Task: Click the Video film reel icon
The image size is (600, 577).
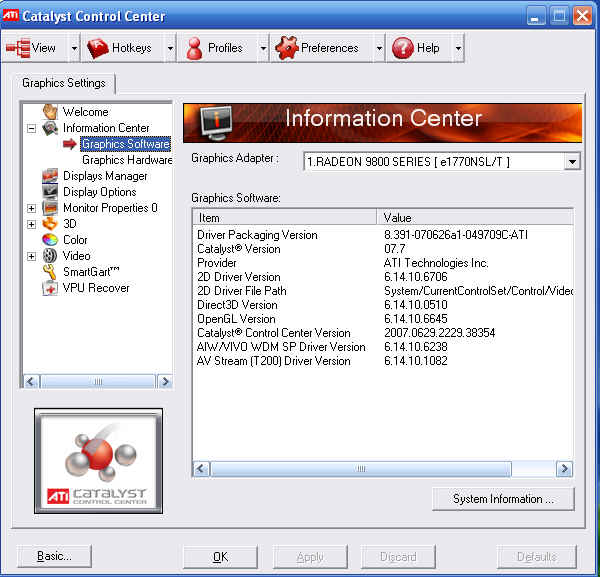Action: coord(50,256)
